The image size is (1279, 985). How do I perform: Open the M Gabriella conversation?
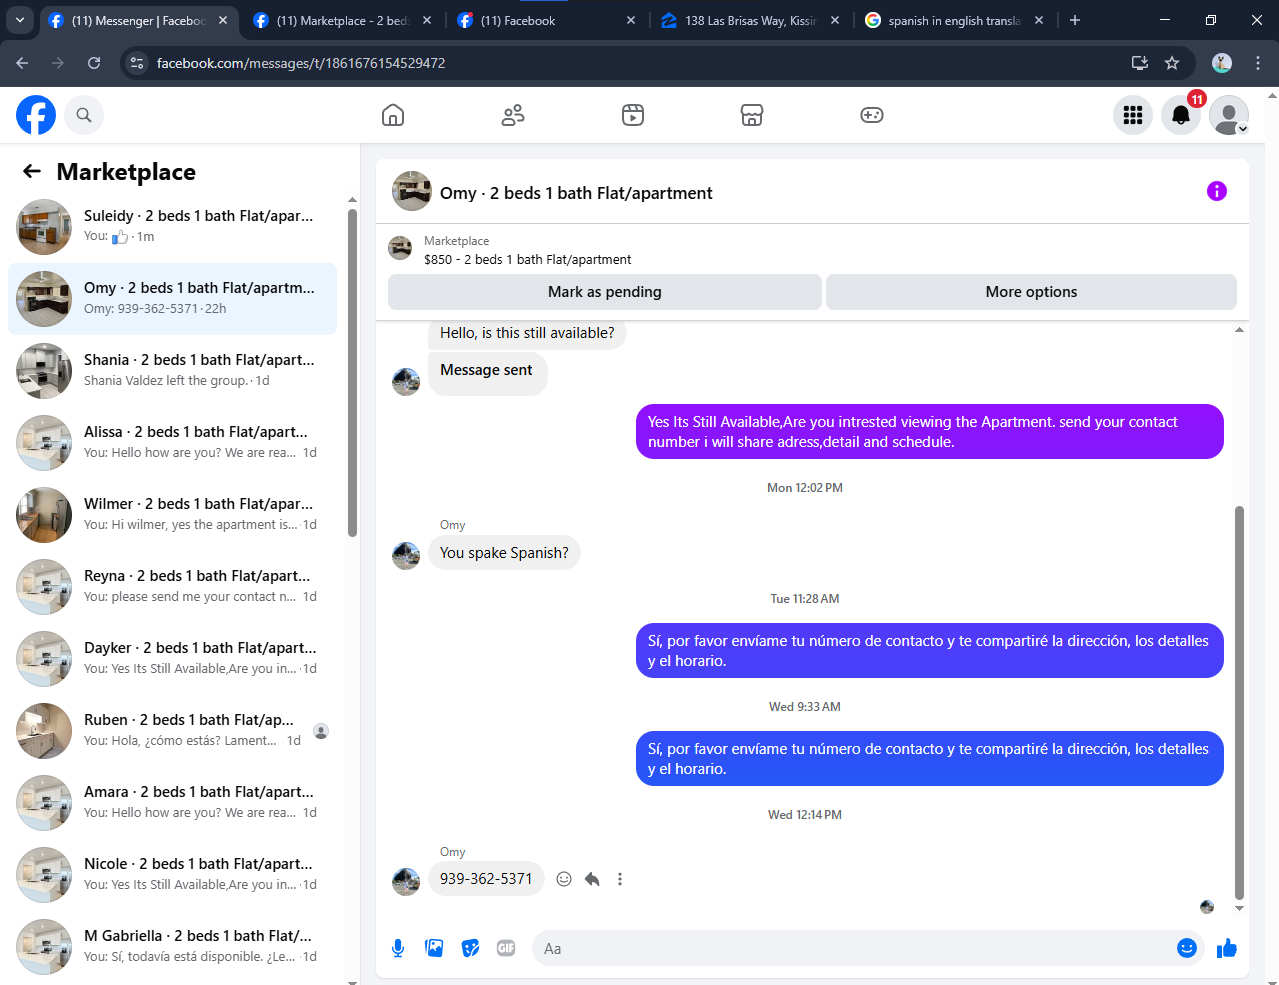(x=172, y=947)
